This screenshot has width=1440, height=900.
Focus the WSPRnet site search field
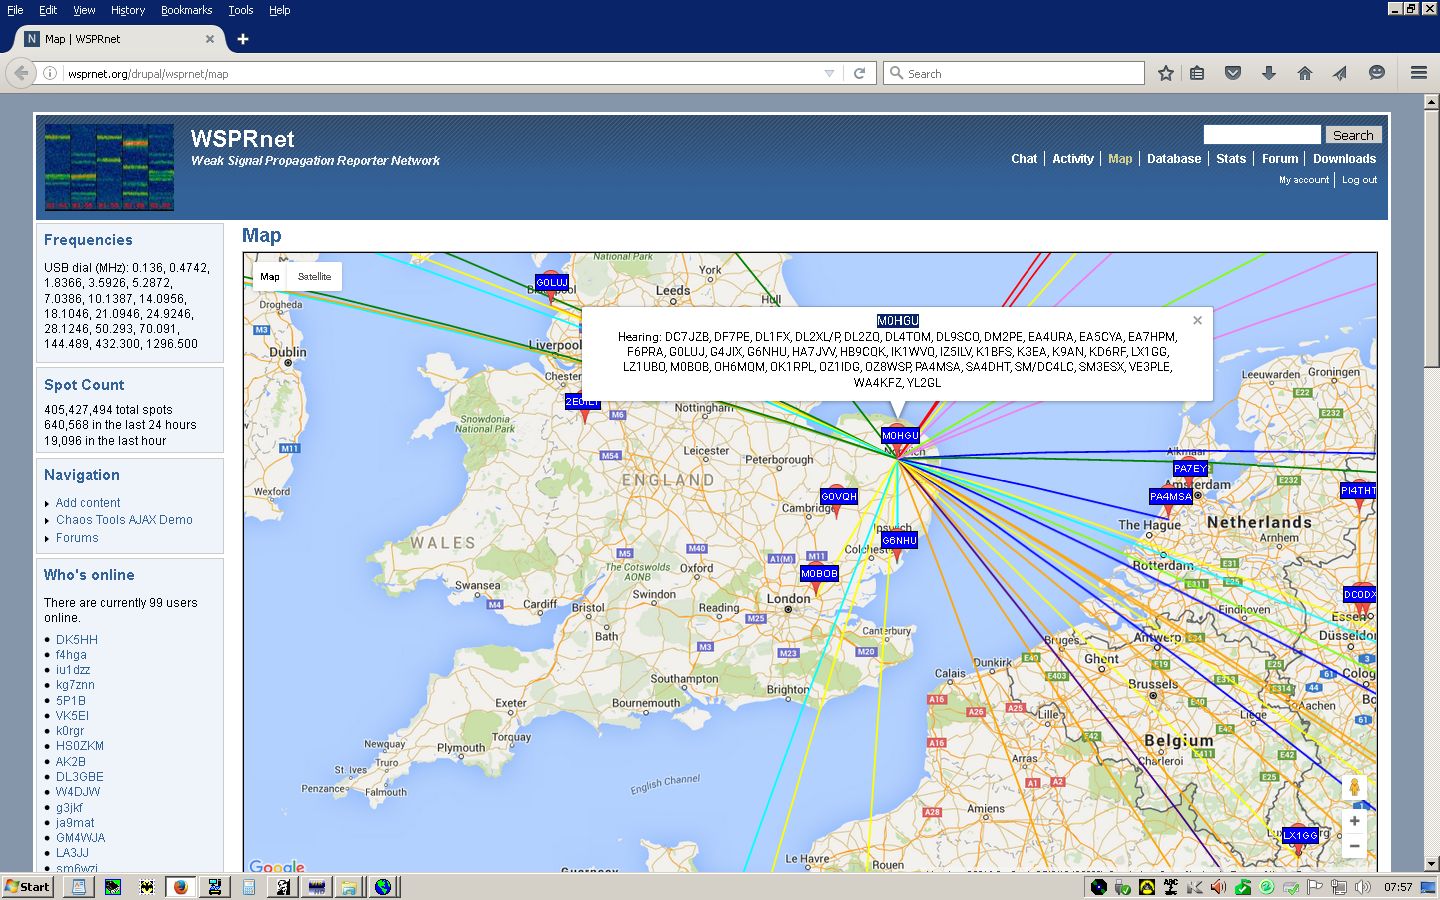coord(1262,134)
